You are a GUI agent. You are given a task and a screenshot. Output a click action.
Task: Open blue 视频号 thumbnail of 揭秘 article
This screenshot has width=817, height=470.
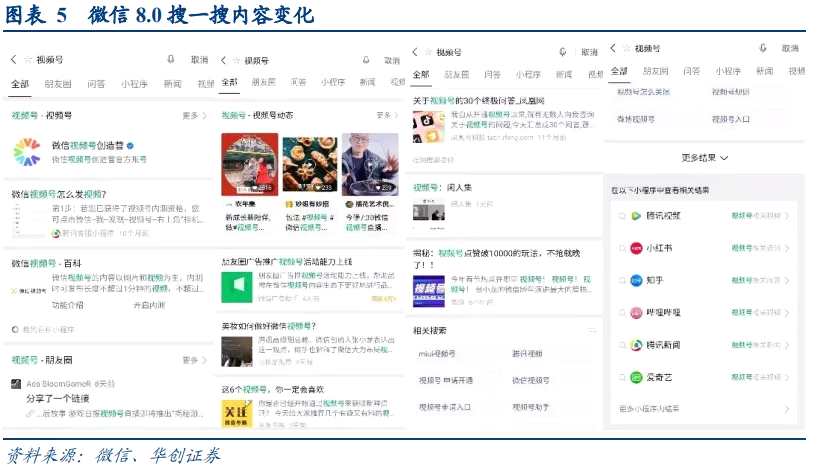[x=428, y=291]
